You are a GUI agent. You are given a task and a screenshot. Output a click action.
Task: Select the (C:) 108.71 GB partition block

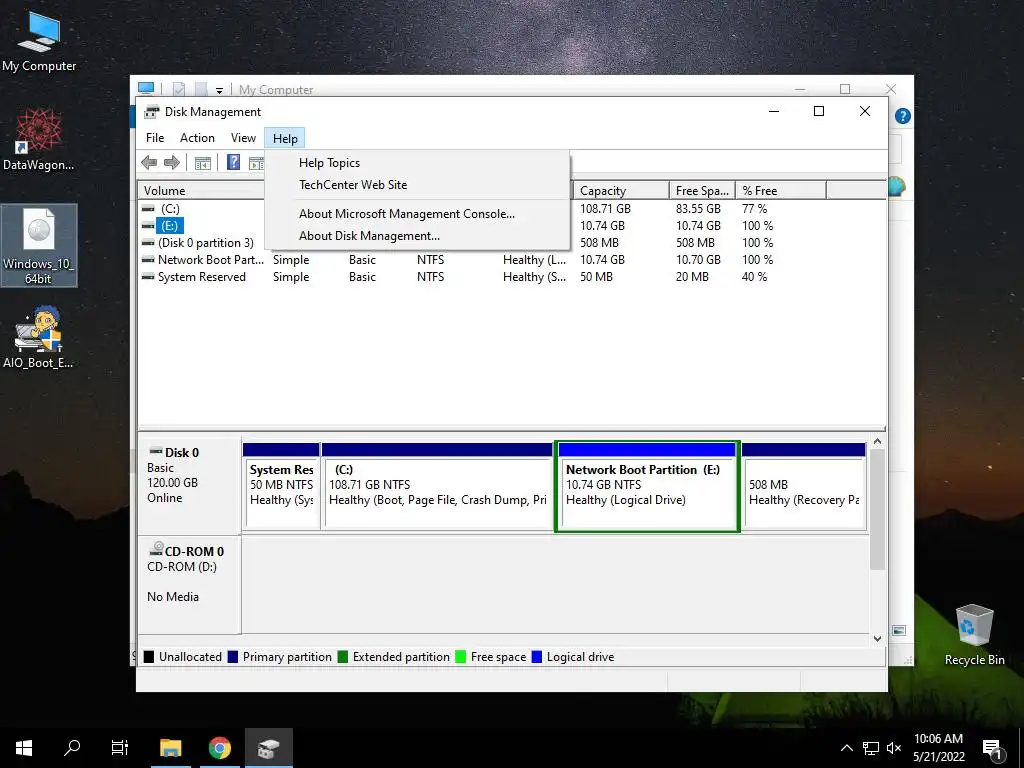coord(437,485)
